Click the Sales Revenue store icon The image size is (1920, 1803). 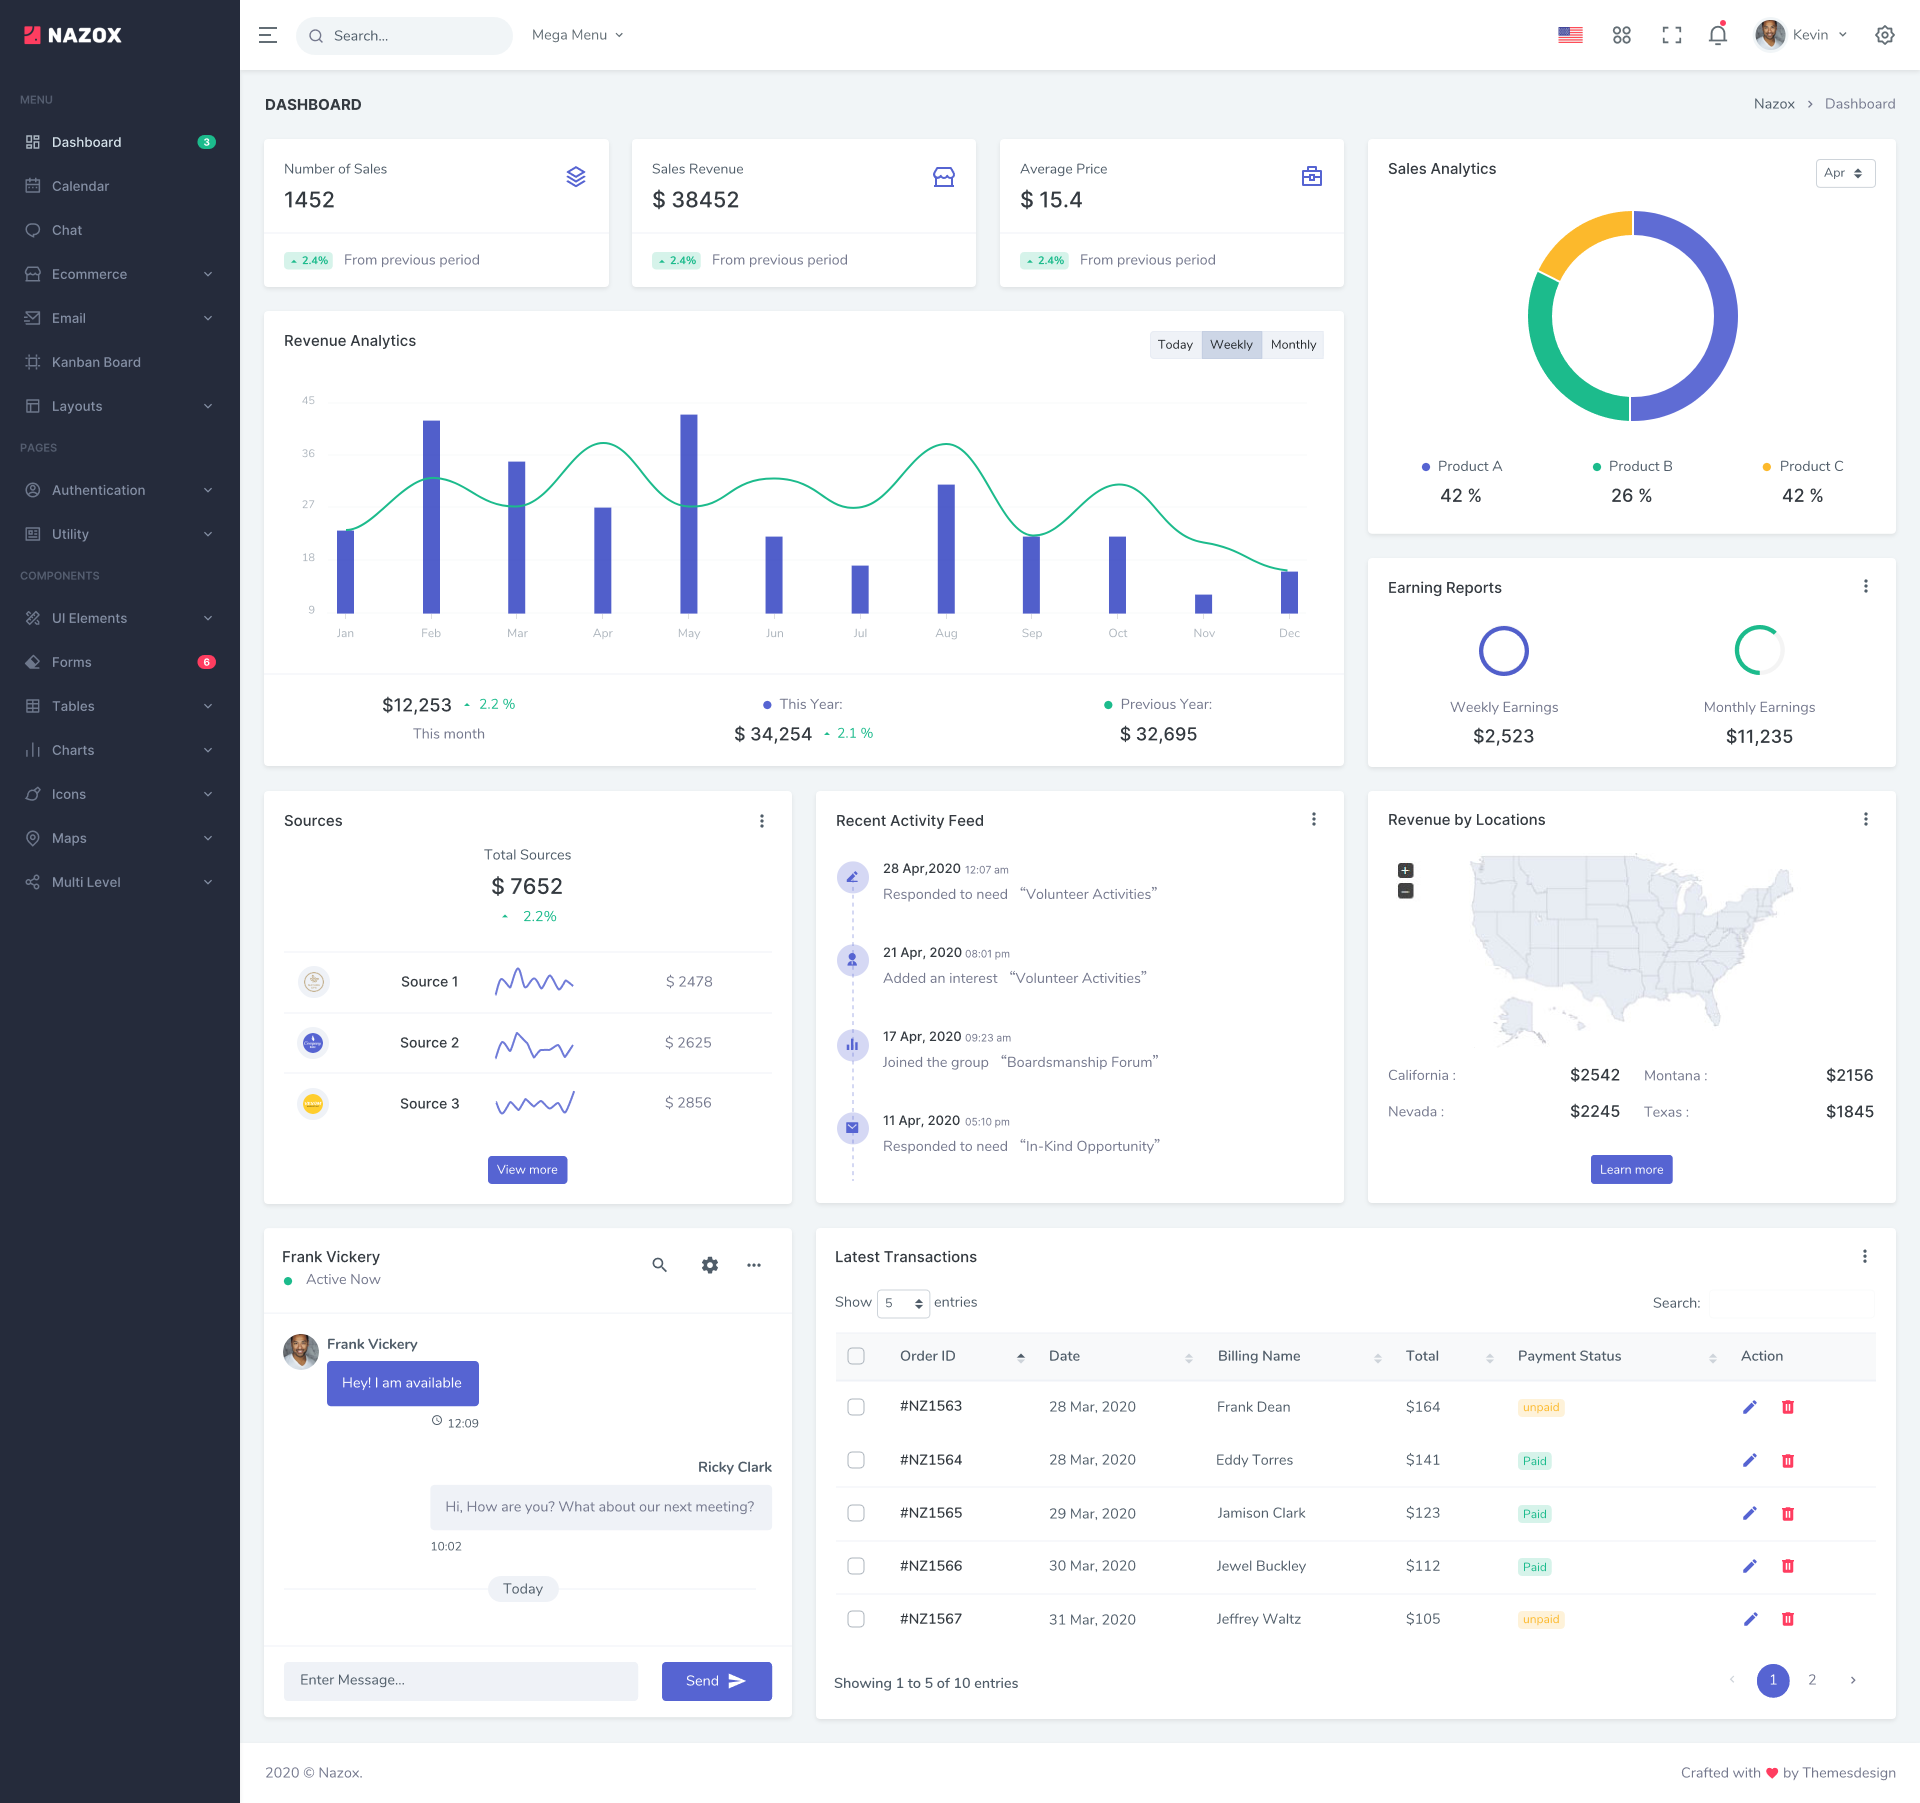[x=944, y=177]
